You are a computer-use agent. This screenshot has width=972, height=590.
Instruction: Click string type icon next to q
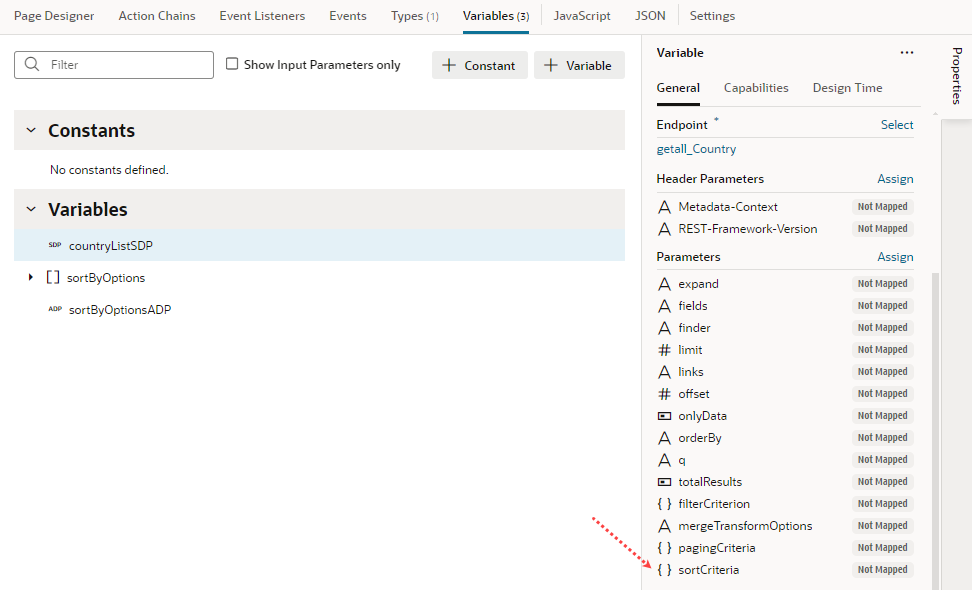click(665, 460)
